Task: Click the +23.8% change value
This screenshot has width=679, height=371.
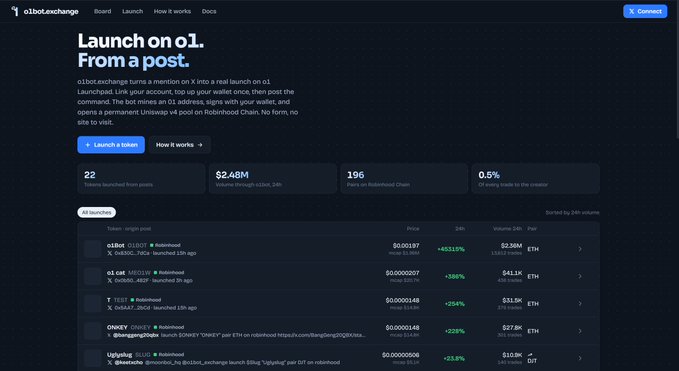Action: coord(454,358)
